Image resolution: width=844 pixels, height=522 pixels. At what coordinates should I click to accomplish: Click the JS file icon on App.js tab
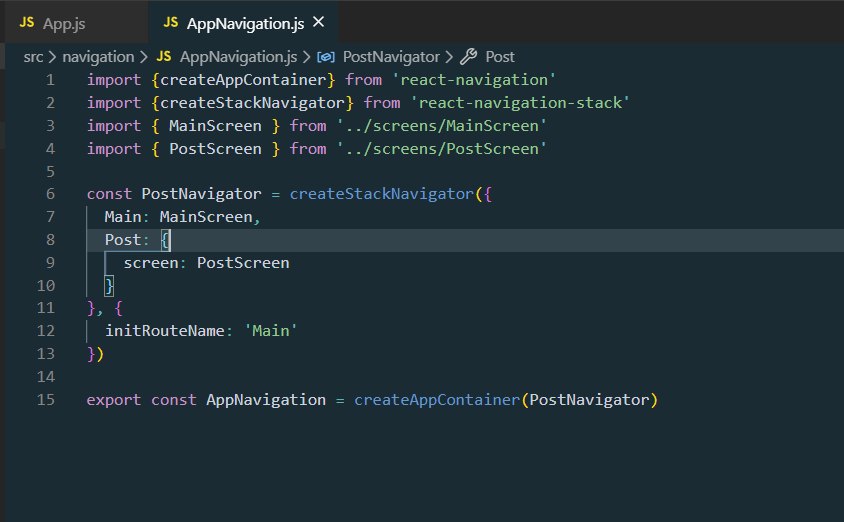pos(26,23)
